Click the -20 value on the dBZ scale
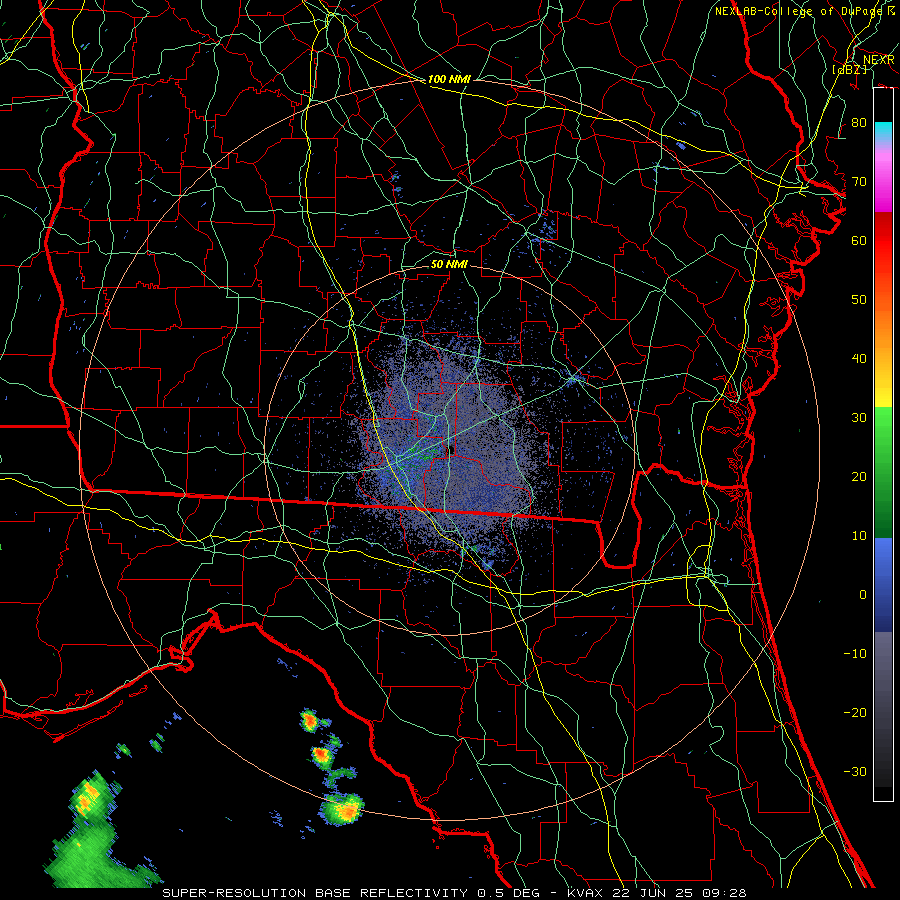 pos(855,713)
